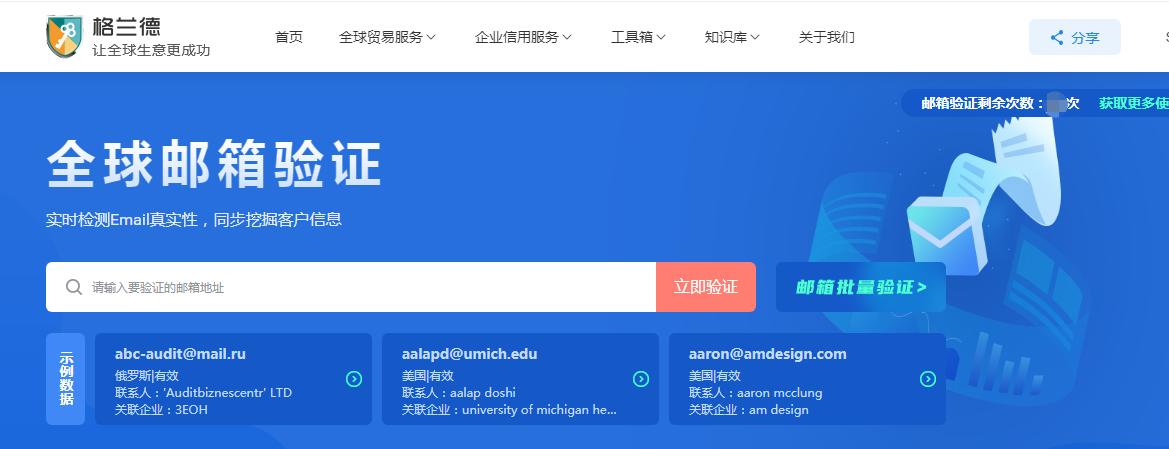
Task: Click the 示例数据 side label
Action: pos(66,379)
